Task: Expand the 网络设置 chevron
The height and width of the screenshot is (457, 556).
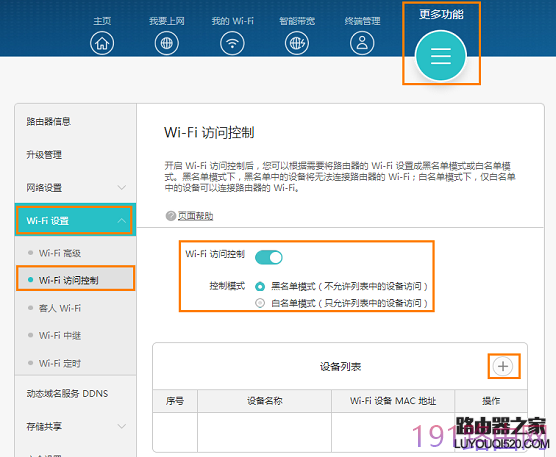Action: pyautogui.click(x=122, y=187)
